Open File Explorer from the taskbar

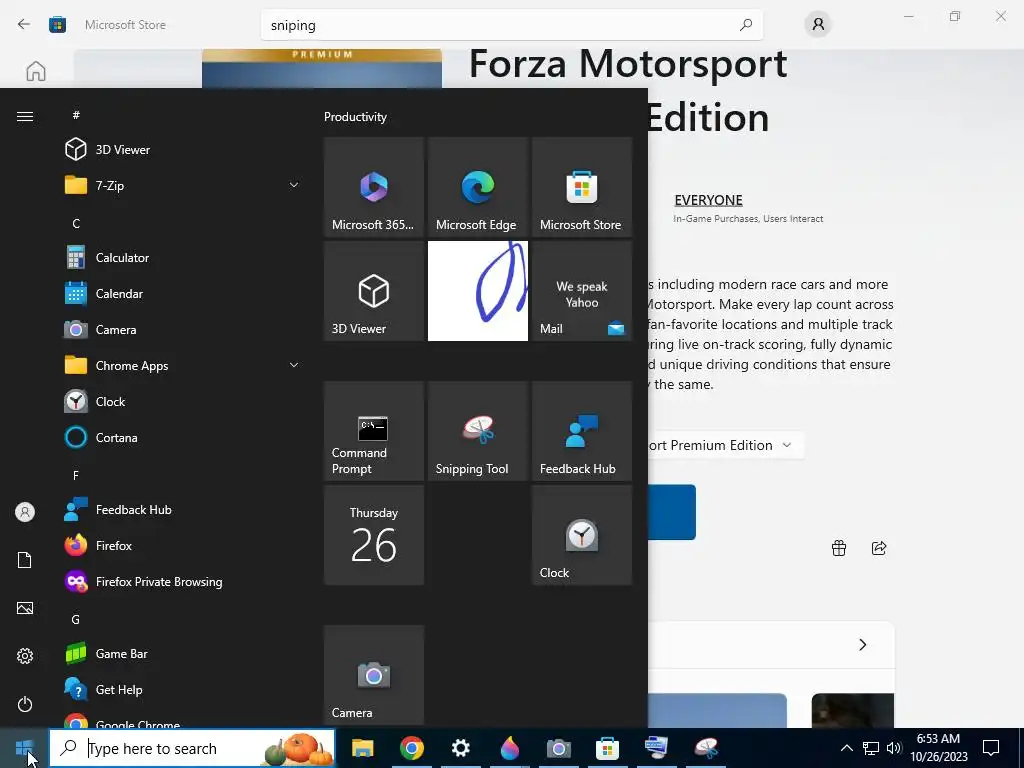[x=362, y=748]
